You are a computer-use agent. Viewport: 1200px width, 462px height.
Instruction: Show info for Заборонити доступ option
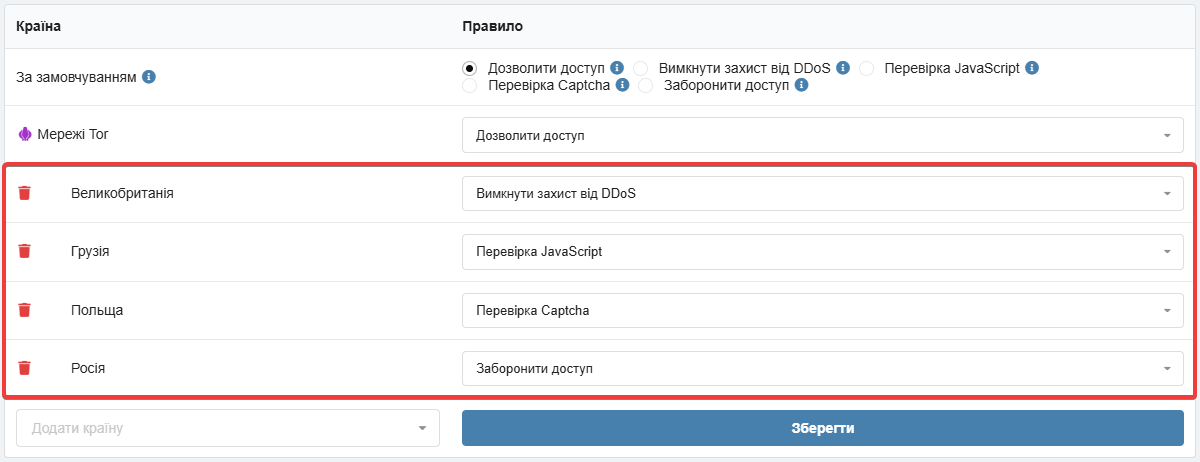801,86
